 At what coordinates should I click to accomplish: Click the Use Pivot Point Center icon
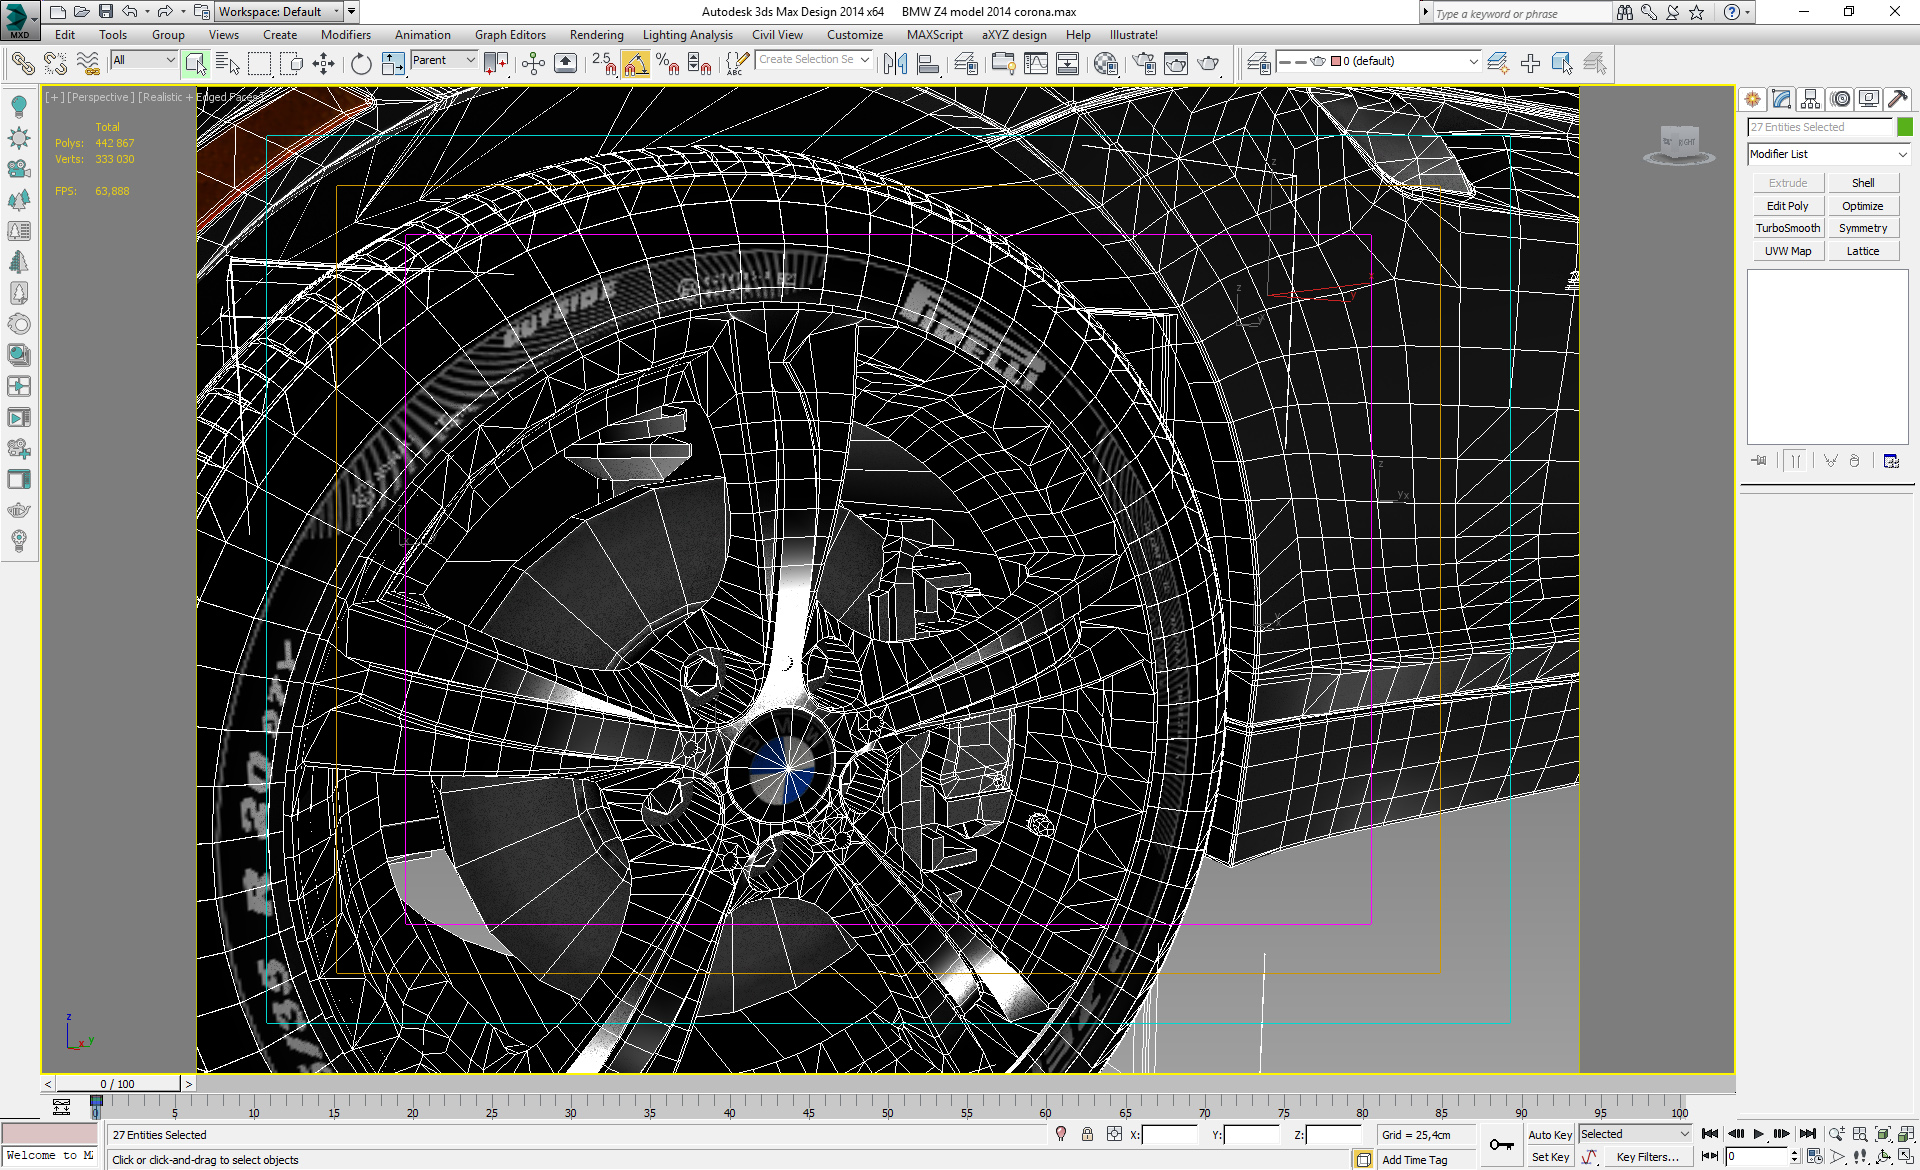tap(496, 64)
